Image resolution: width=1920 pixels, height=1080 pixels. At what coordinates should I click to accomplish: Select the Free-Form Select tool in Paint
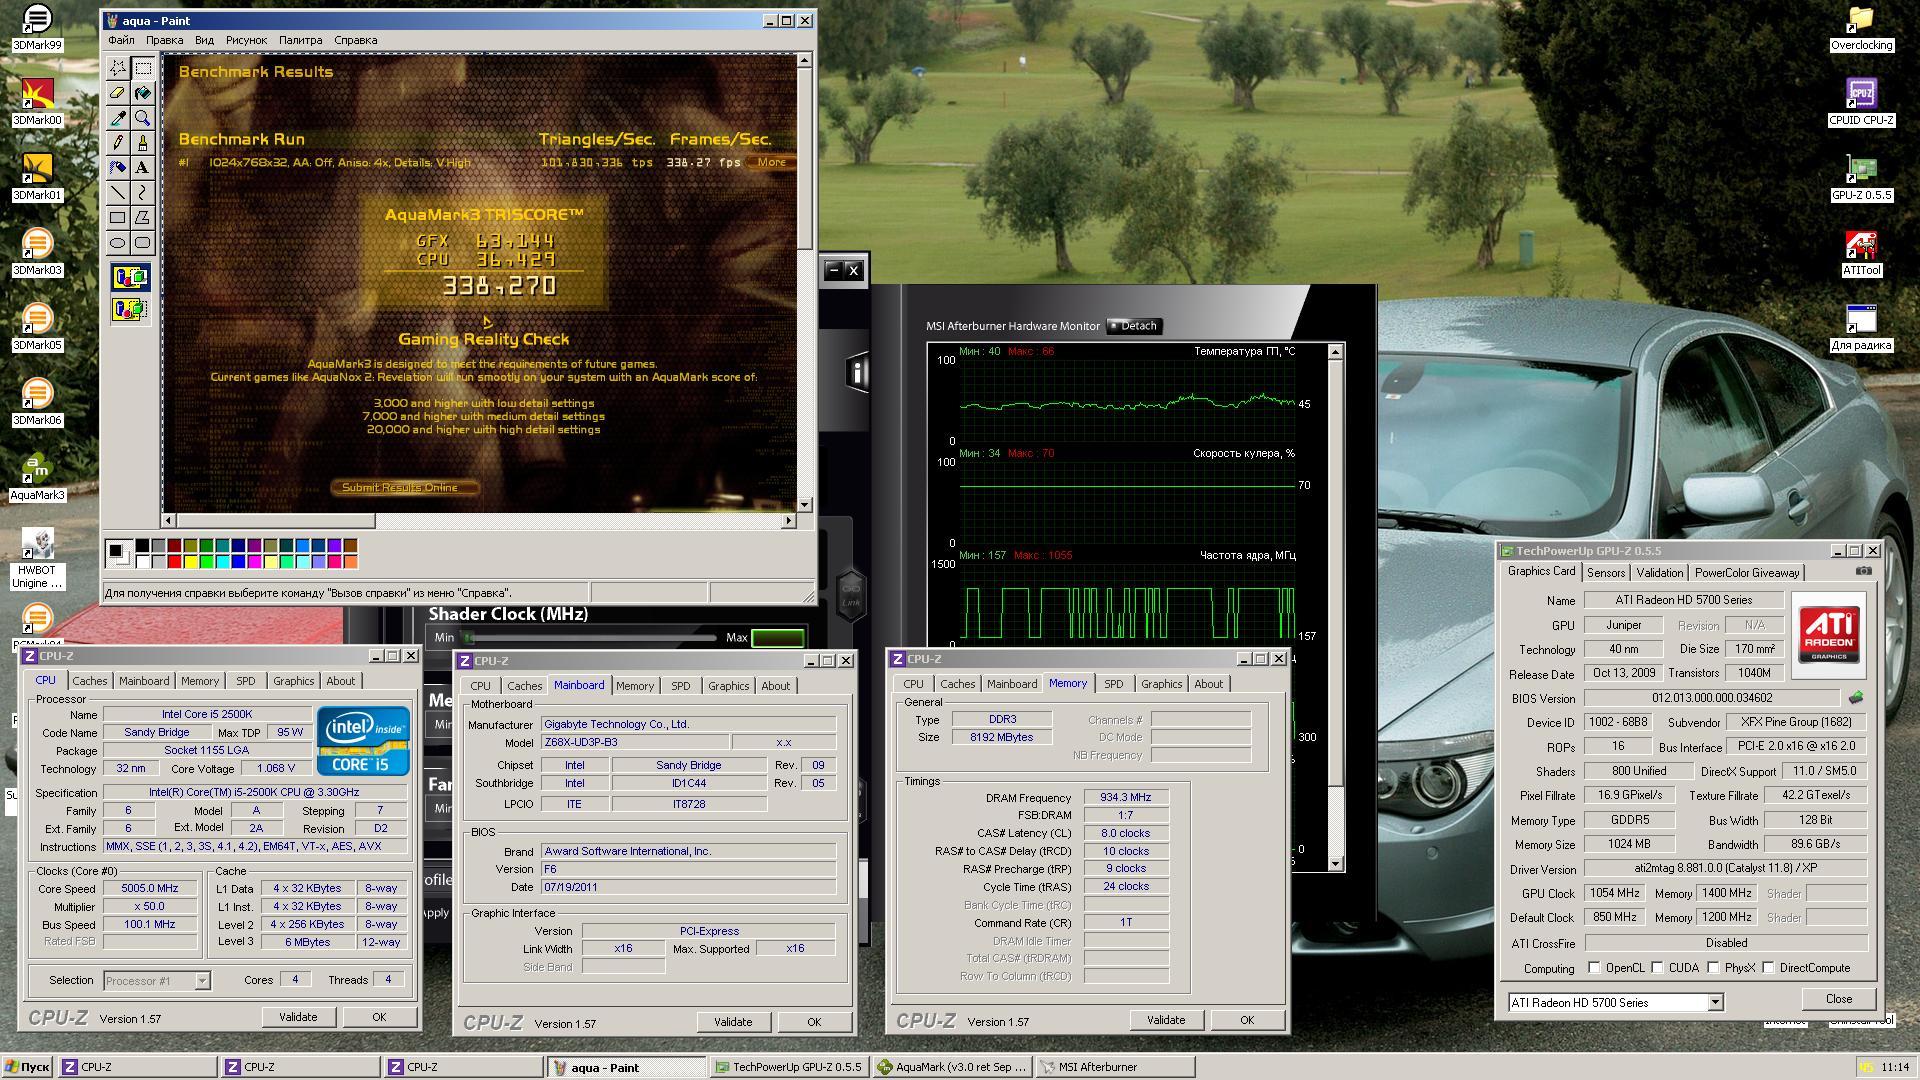click(x=118, y=68)
